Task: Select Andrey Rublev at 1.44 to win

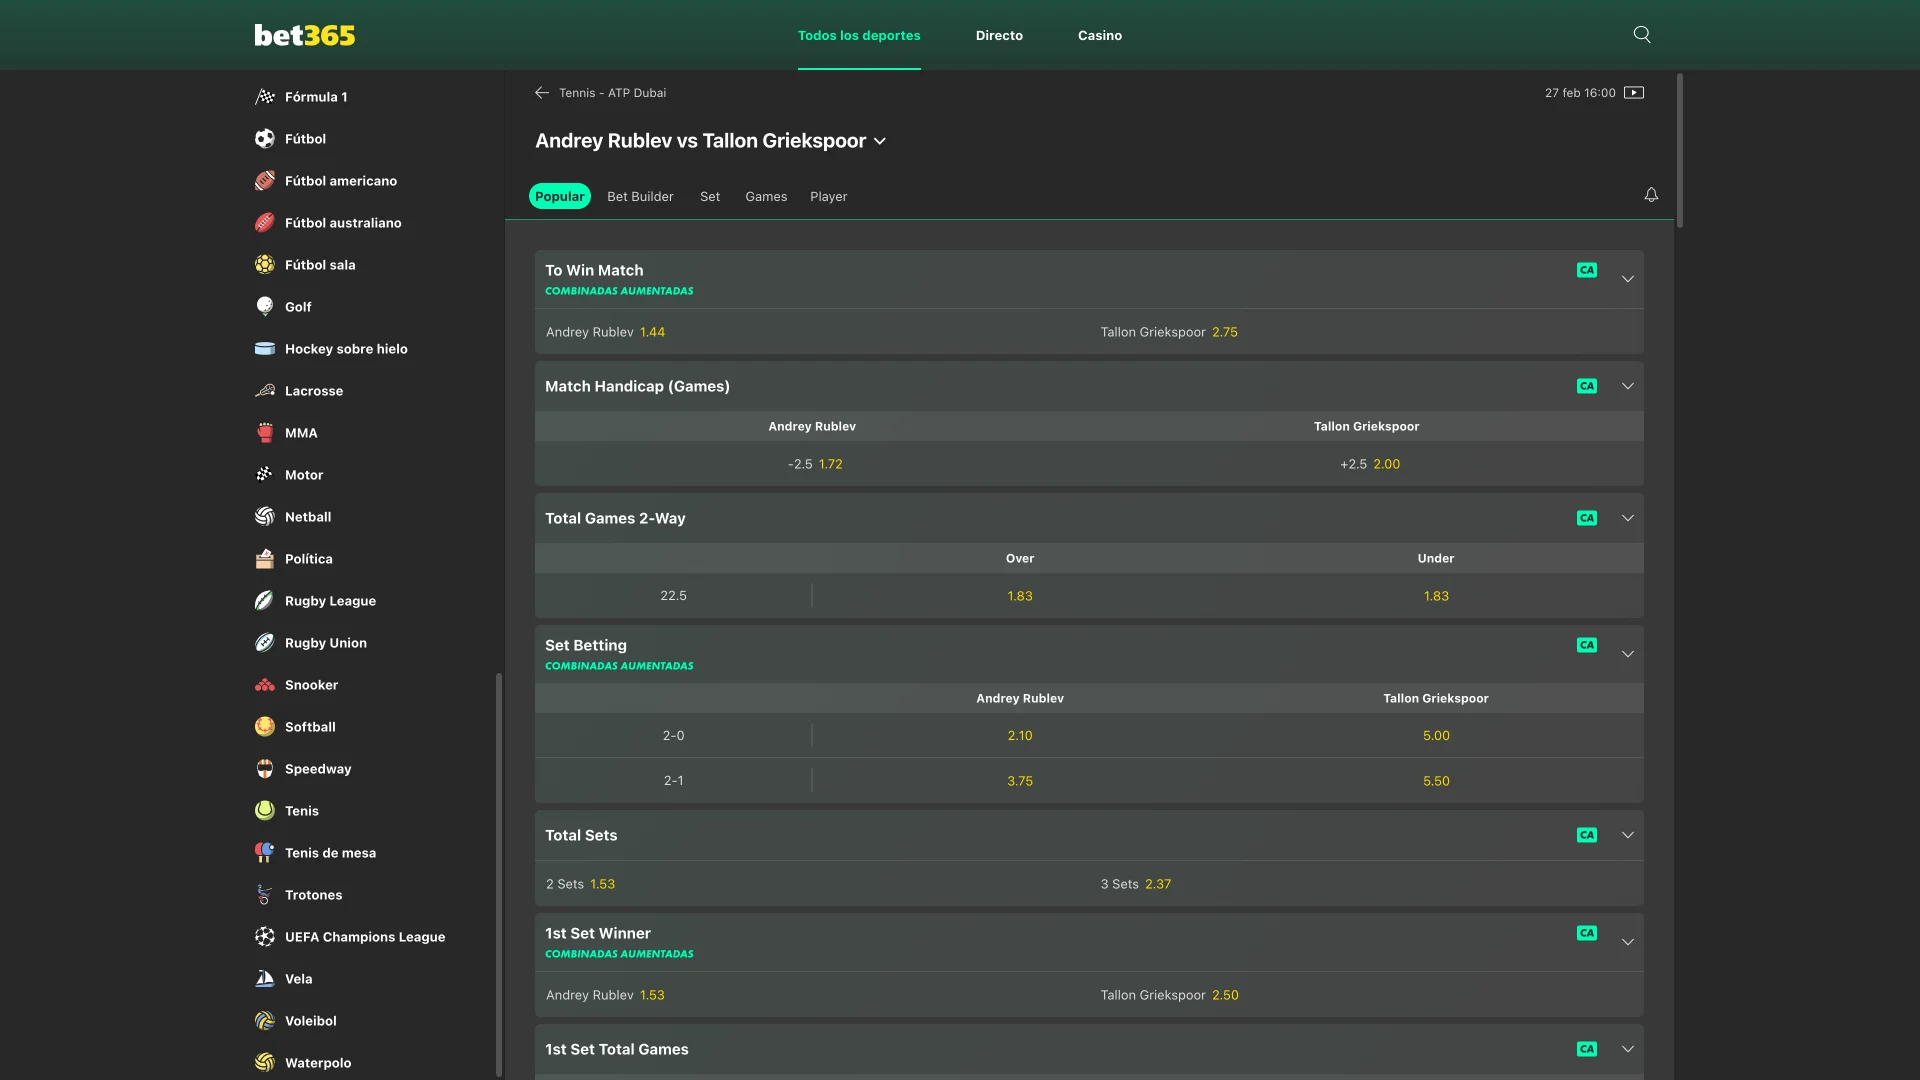Action: point(606,332)
